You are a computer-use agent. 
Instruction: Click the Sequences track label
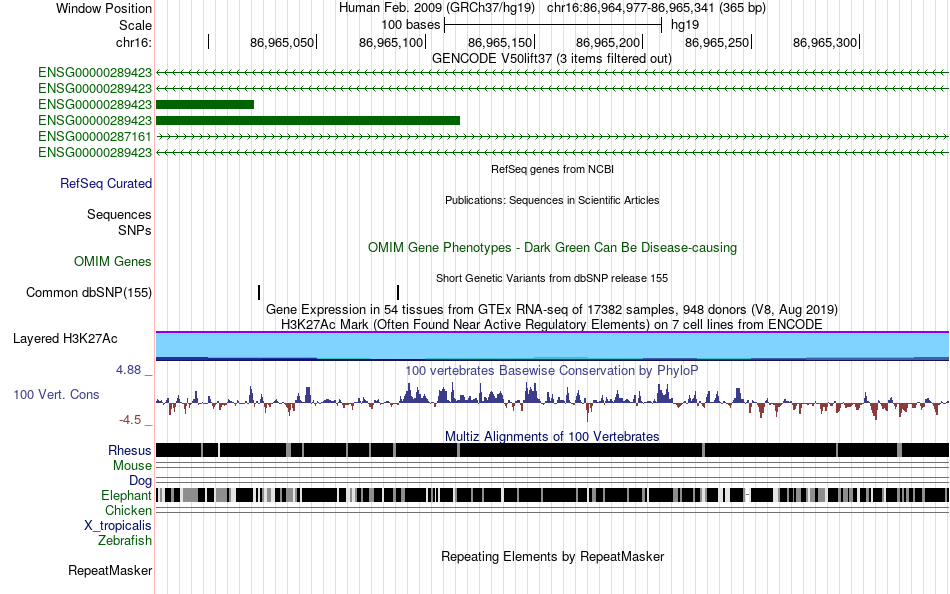119,214
